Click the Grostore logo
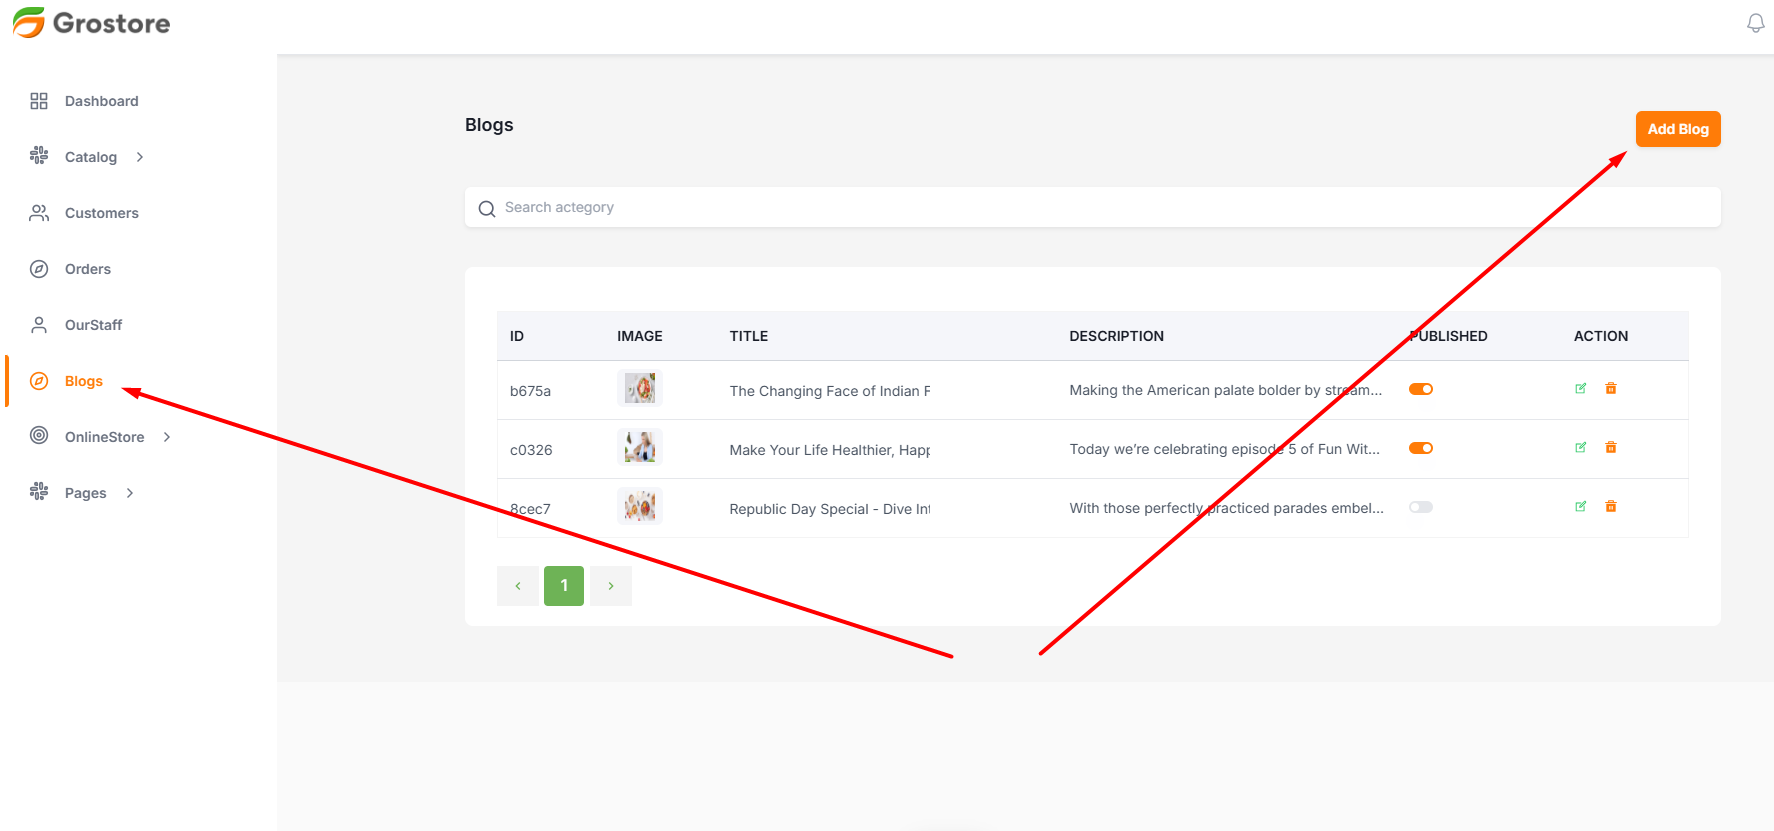The height and width of the screenshot is (831, 1774). (92, 23)
